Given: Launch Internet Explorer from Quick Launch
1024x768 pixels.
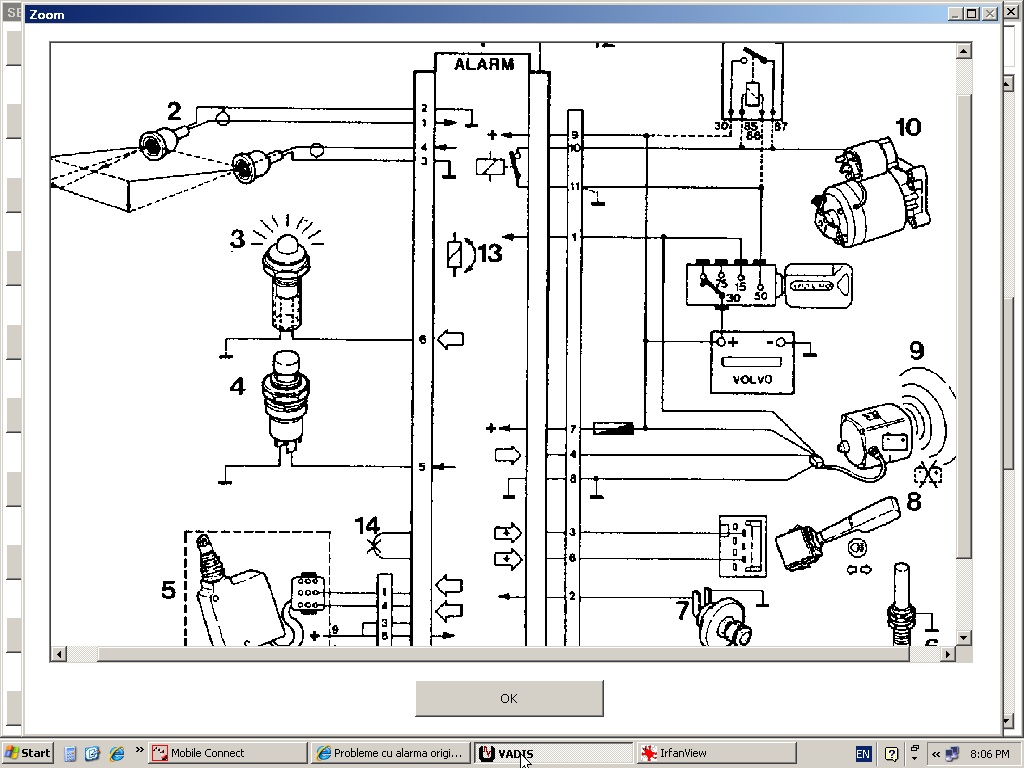Looking at the screenshot, I should pos(116,753).
